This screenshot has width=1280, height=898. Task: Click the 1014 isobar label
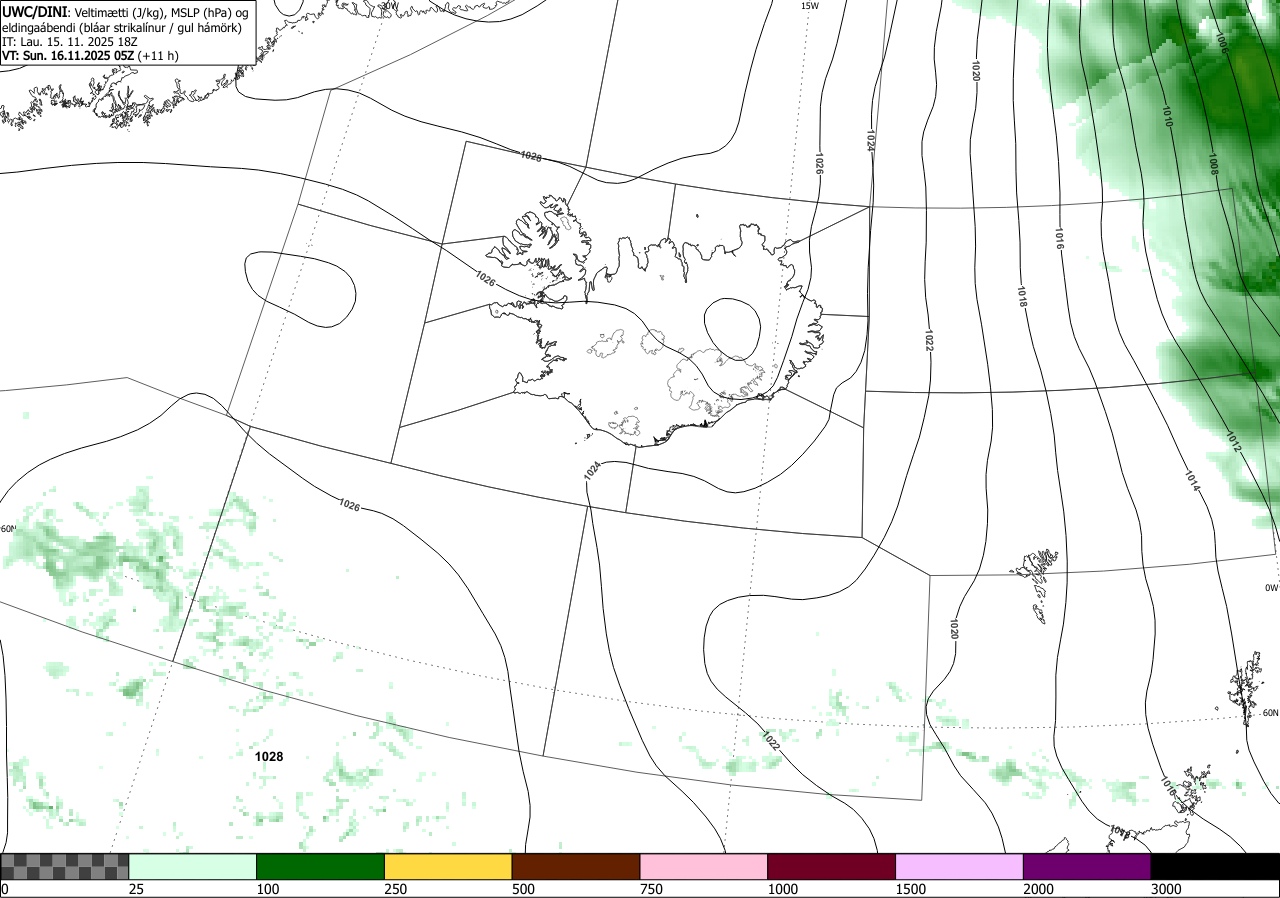coord(1193,481)
